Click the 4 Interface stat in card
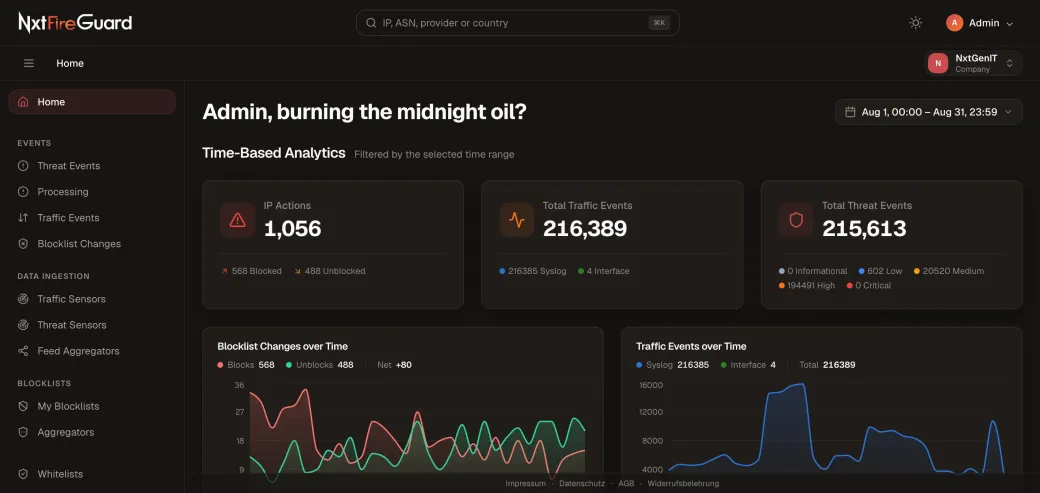The height and width of the screenshot is (493, 1040). 604,271
